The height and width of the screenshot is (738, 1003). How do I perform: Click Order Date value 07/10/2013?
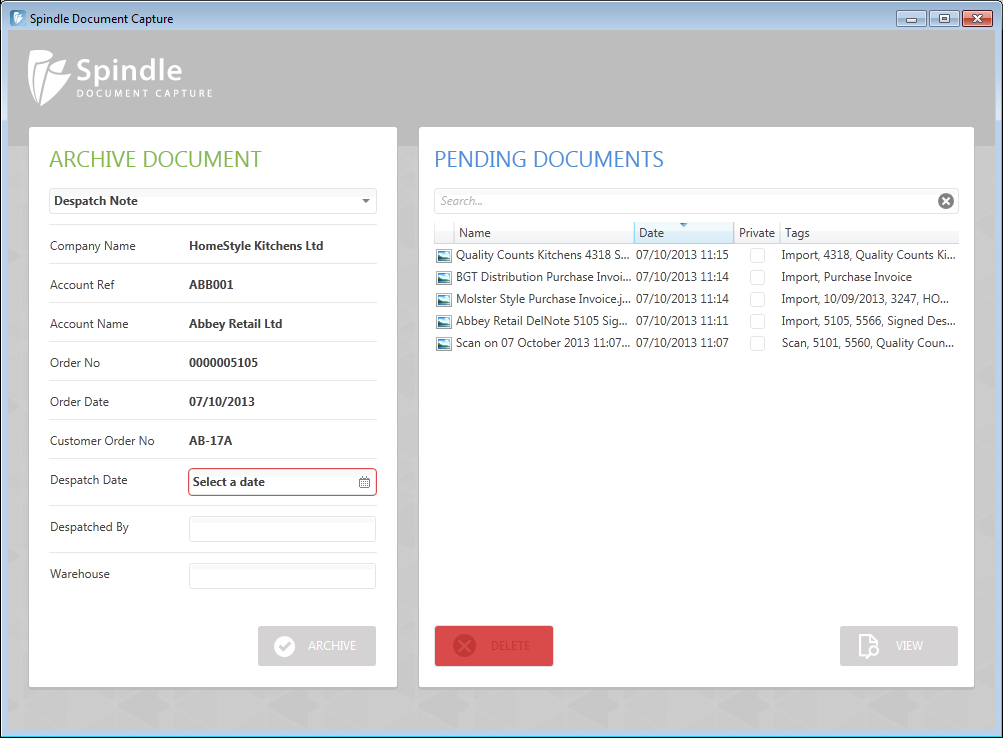point(221,402)
